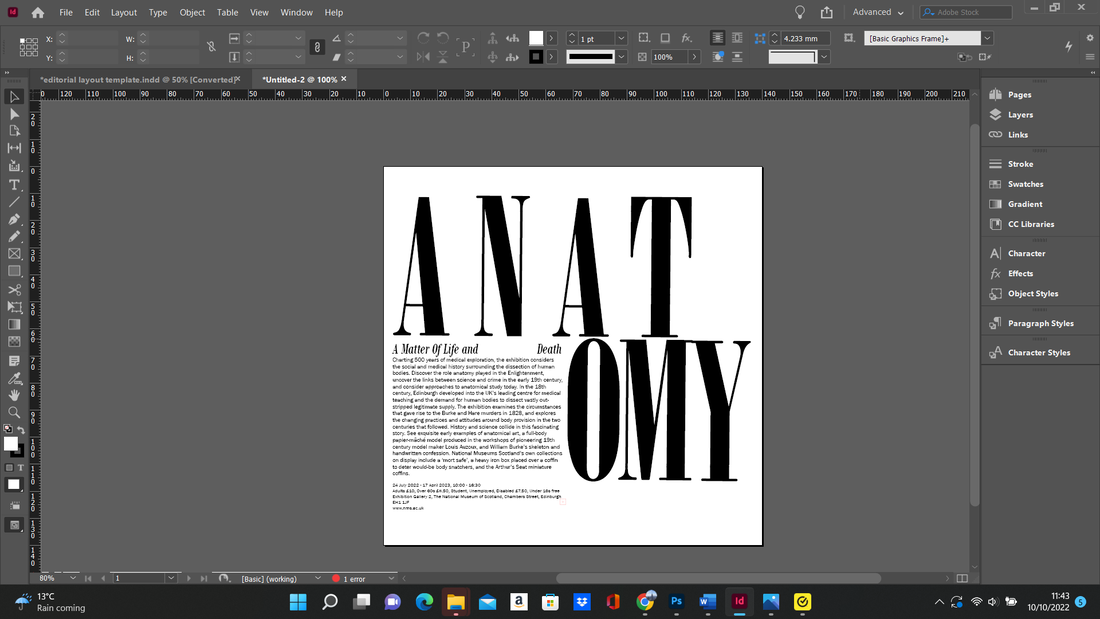Toggle no text wrap button

(x=717, y=39)
